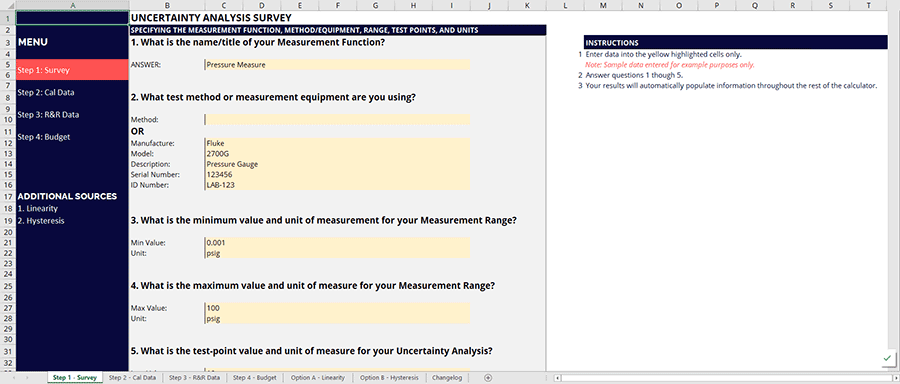This screenshot has height=384, width=900.
Task: Select row 1 header
Action: (x=8, y=18)
